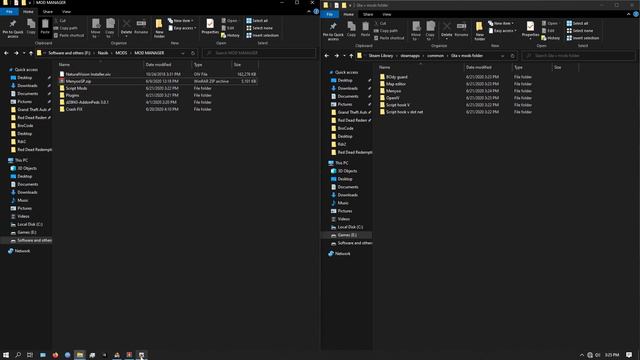Create a New folder in Gta v mods window

[480, 31]
